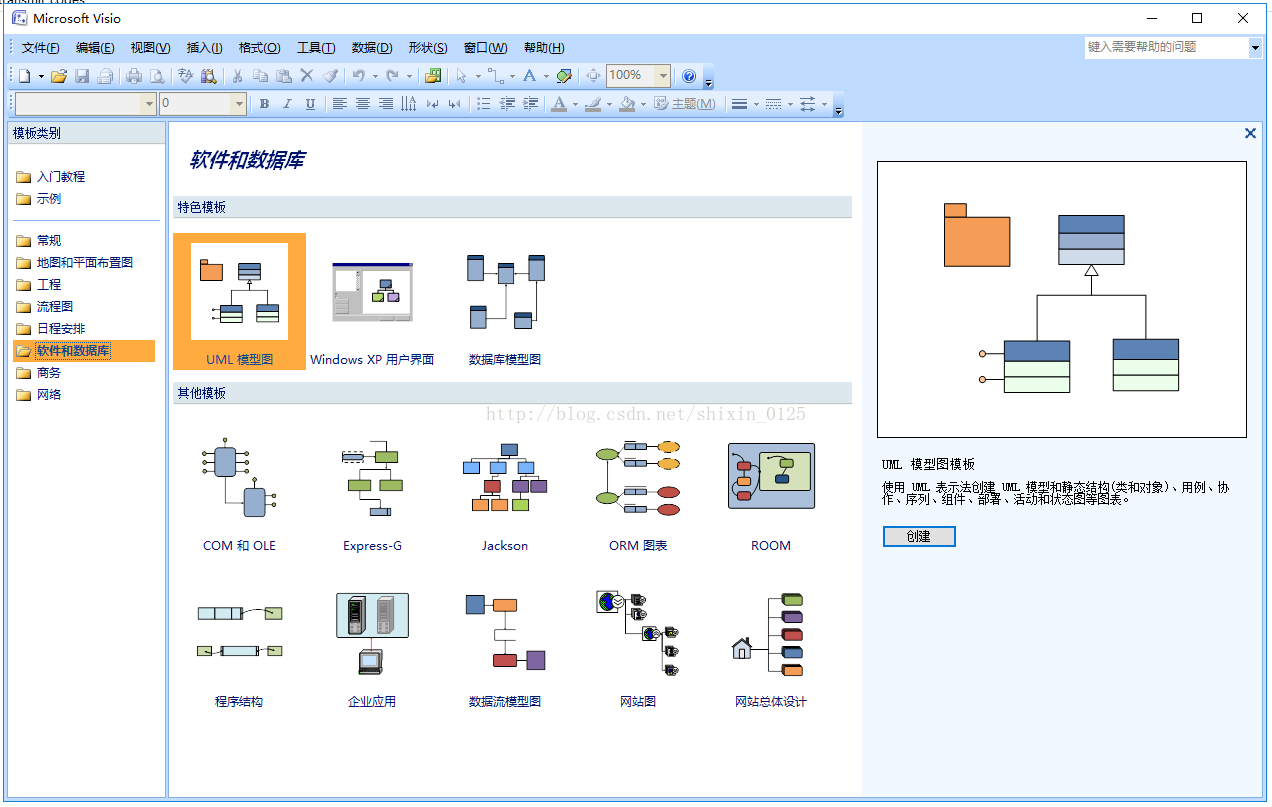
Task: Open the help search box dropdown arrow
Action: click(1255, 47)
